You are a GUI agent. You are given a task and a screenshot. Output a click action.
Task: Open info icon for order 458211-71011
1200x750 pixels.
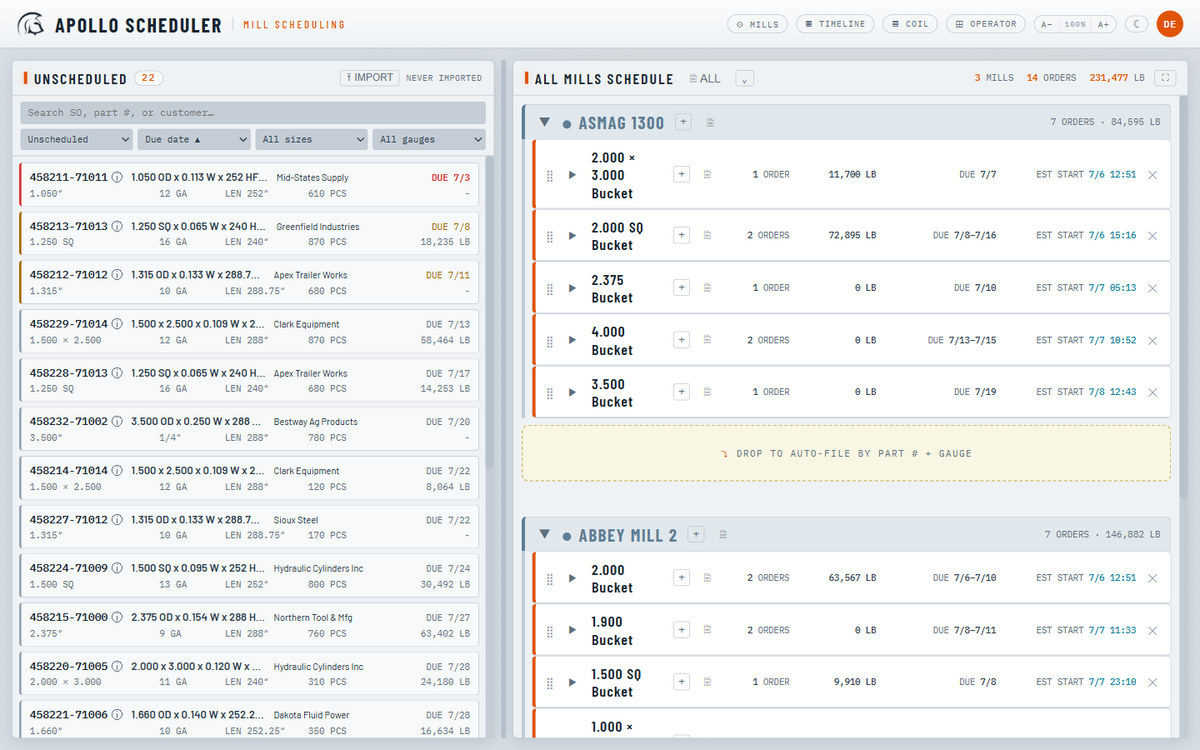(x=117, y=177)
